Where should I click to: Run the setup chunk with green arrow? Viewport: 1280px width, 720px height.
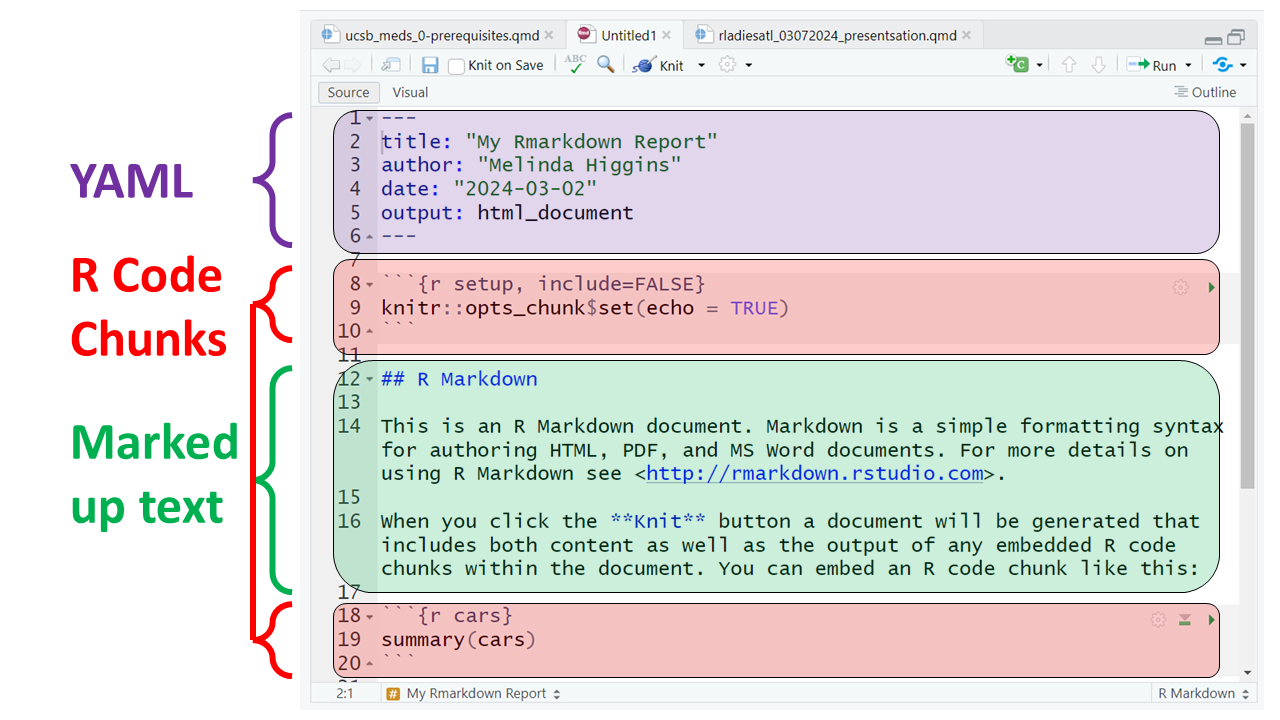coord(1212,288)
